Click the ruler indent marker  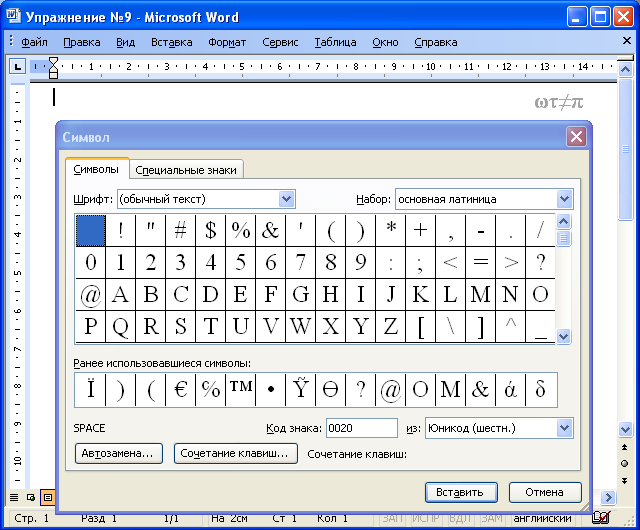(x=53, y=68)
